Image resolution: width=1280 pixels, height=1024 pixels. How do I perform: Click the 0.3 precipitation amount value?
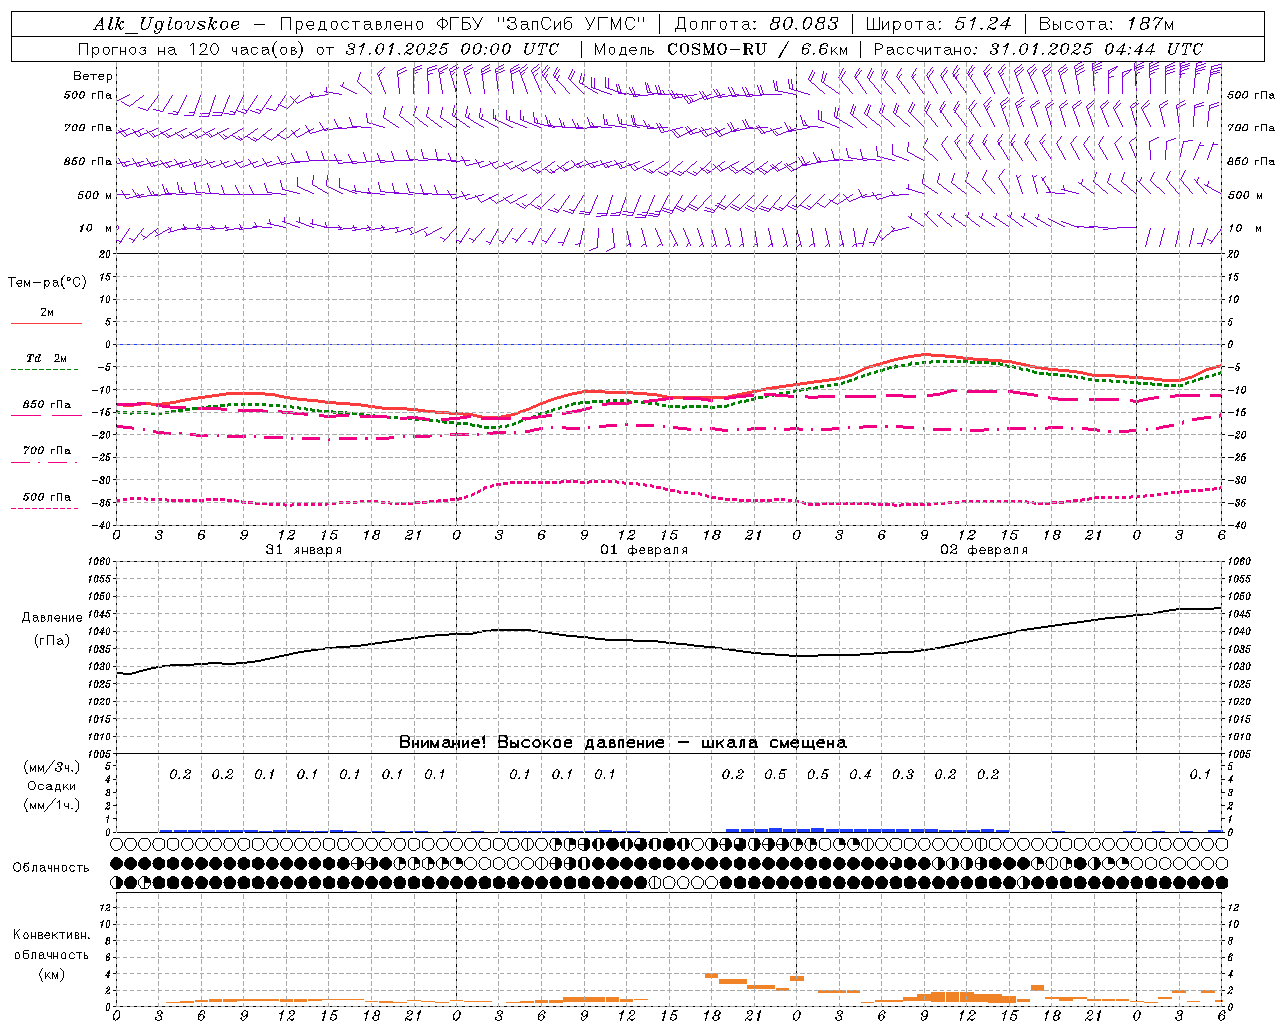(x=903, y=774)
